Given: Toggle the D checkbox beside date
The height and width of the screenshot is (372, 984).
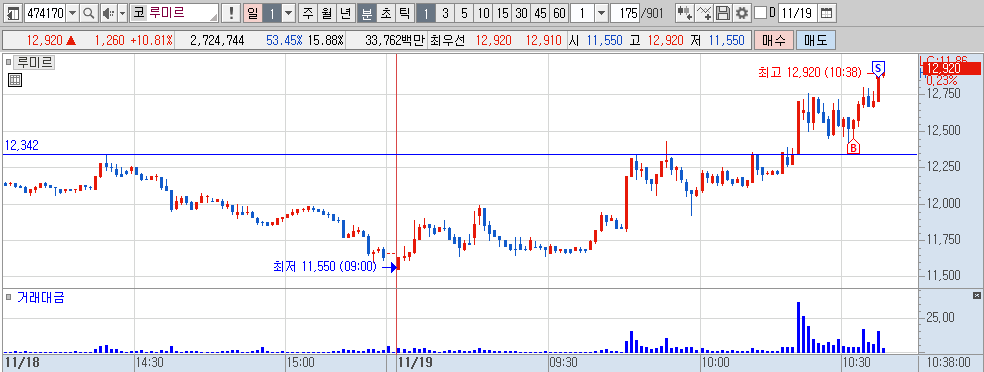Looking at the screenshot, I should tap(760, 13).
